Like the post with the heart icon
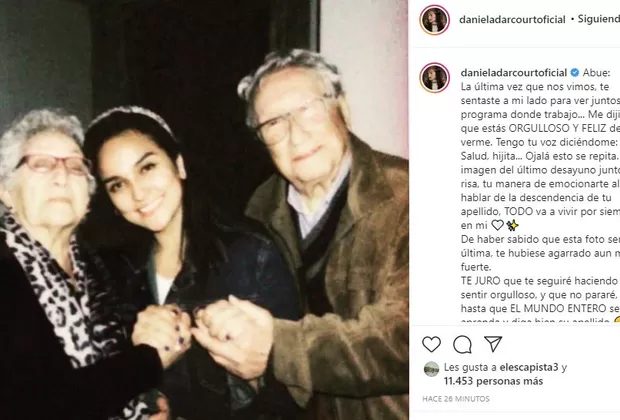 431,344
